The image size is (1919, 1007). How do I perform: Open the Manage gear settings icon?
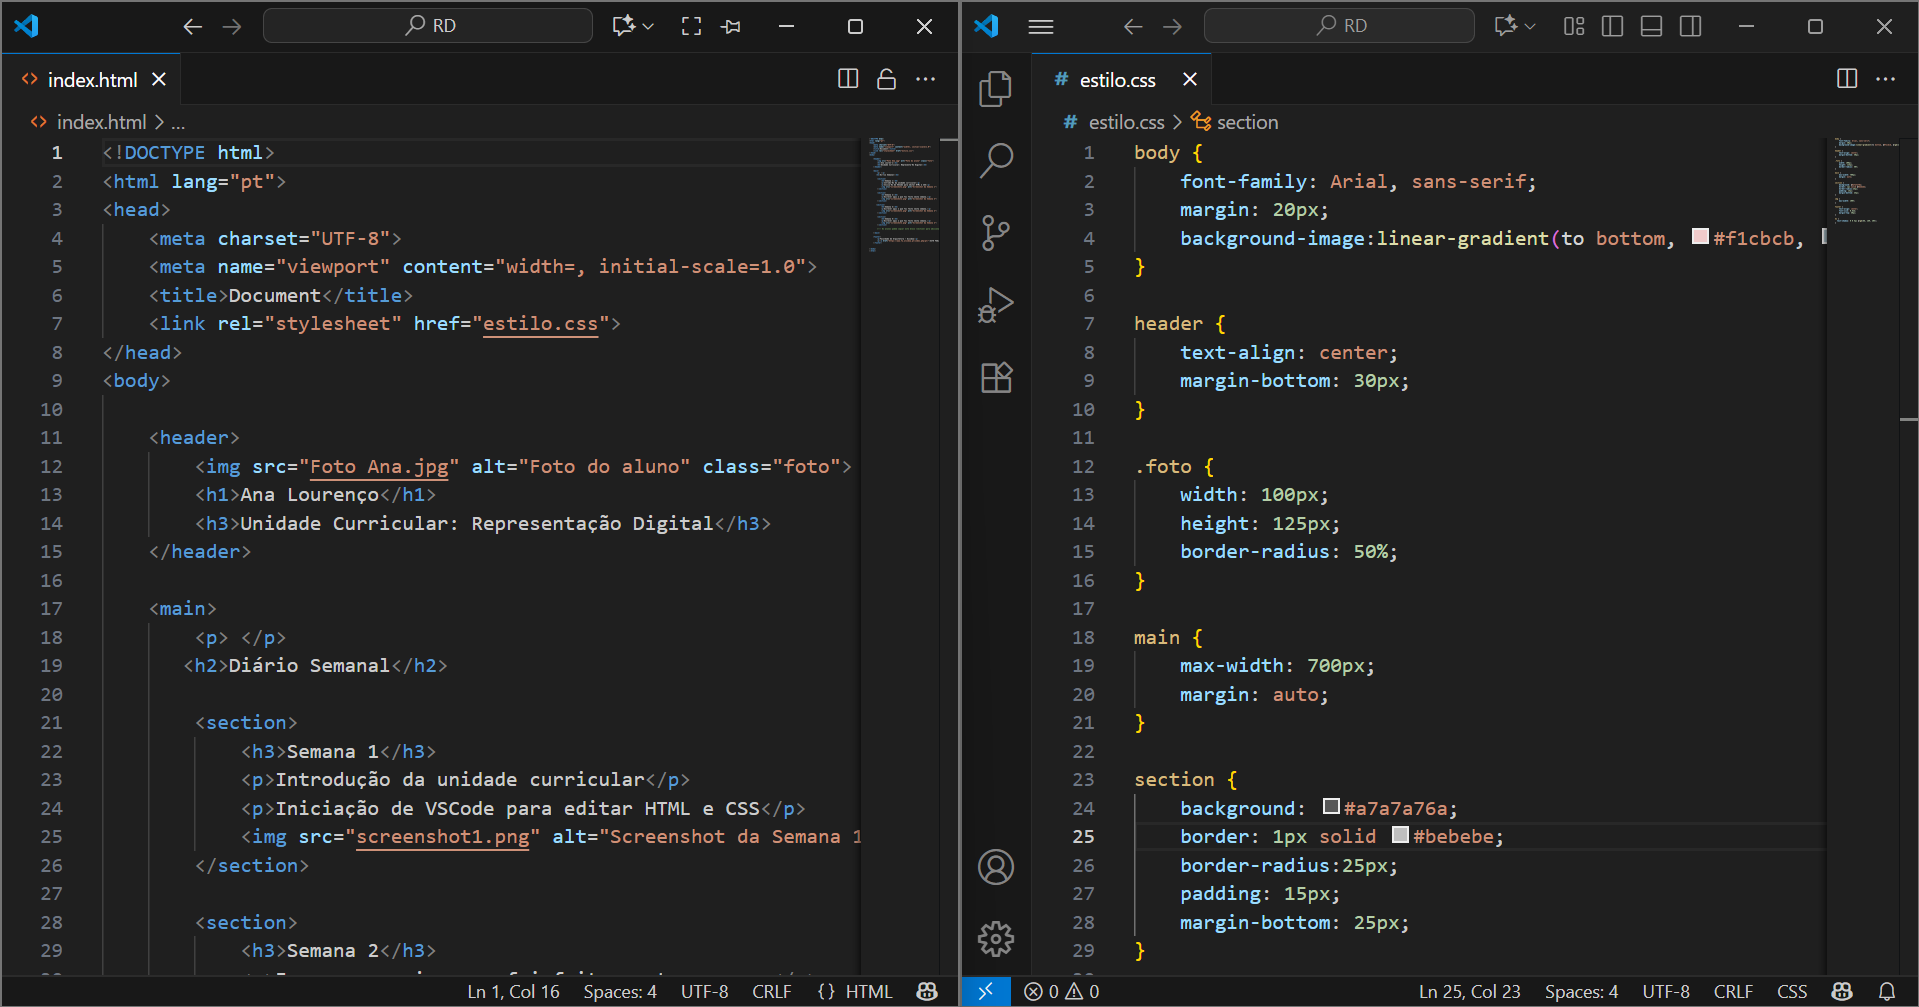point(995,938)
